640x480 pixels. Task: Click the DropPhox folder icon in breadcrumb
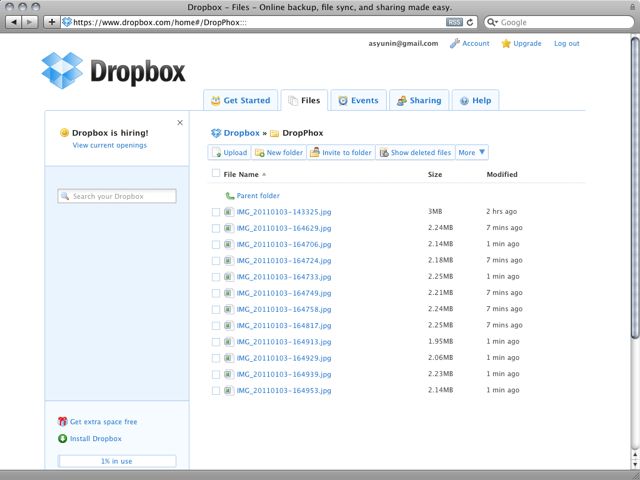point(275,133)
